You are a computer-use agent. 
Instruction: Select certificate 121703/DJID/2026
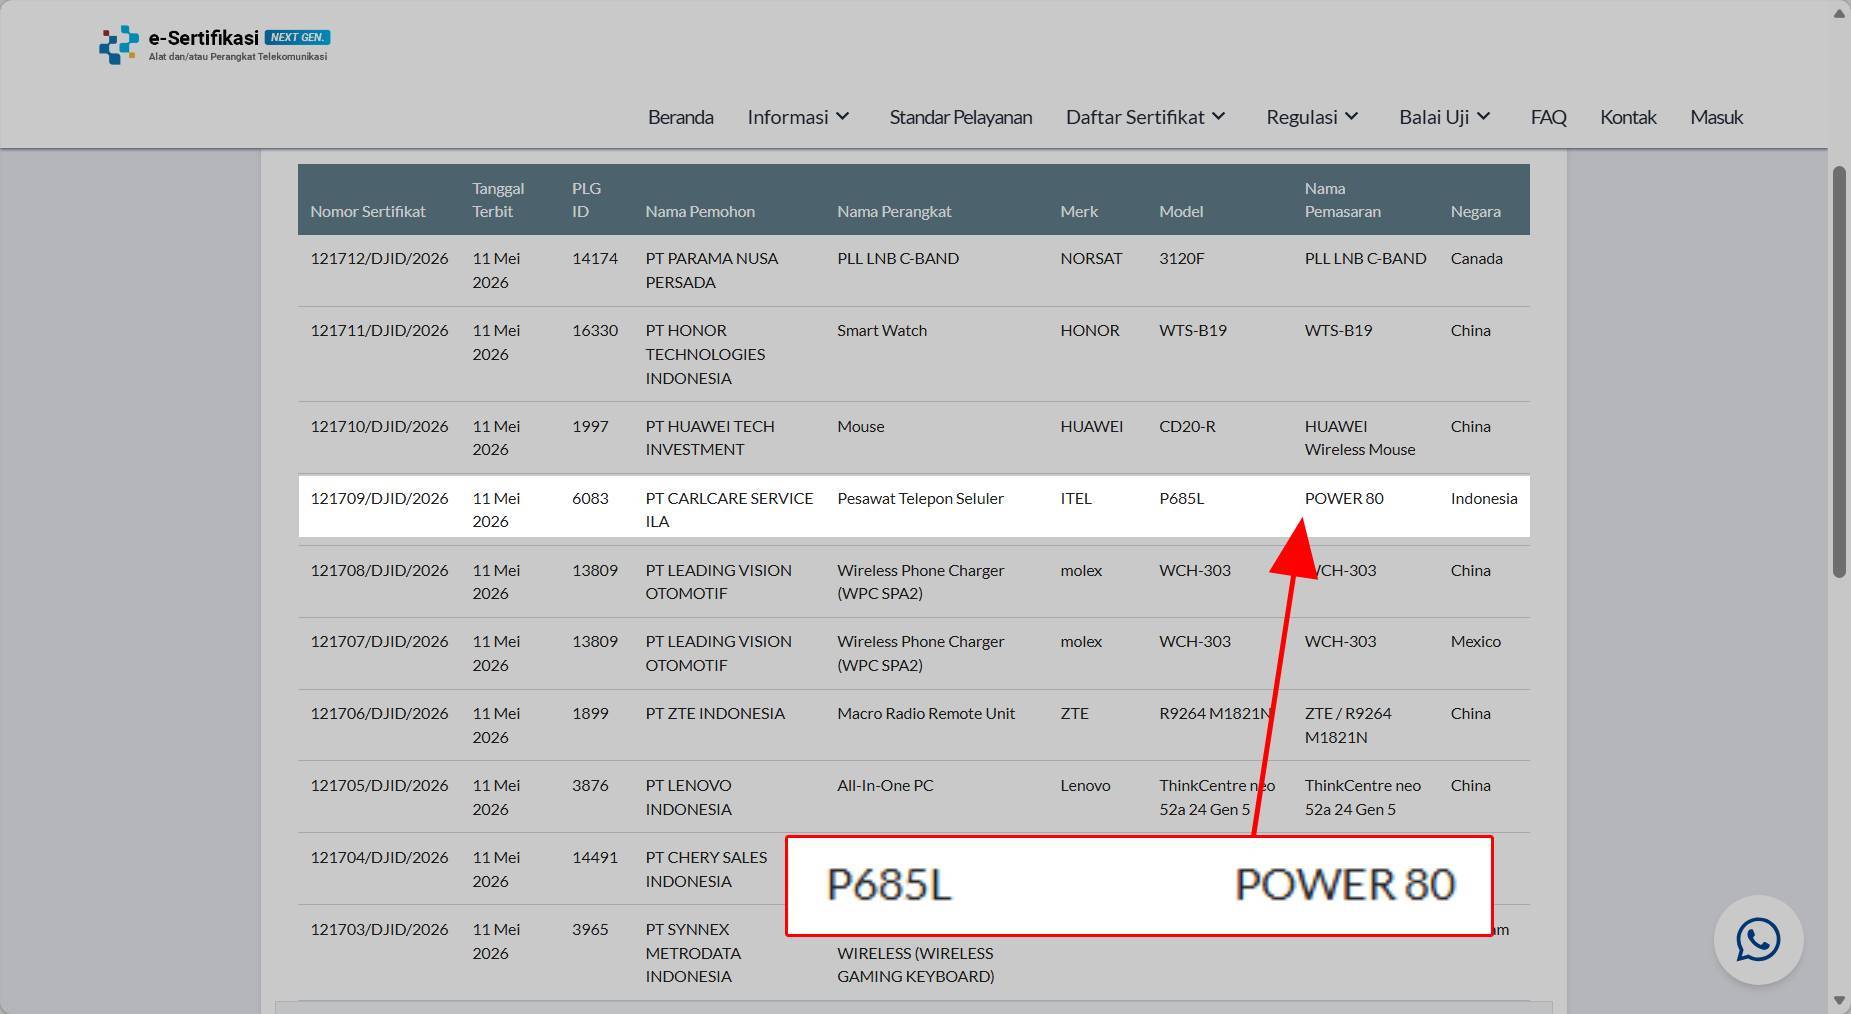coord(379,929)
